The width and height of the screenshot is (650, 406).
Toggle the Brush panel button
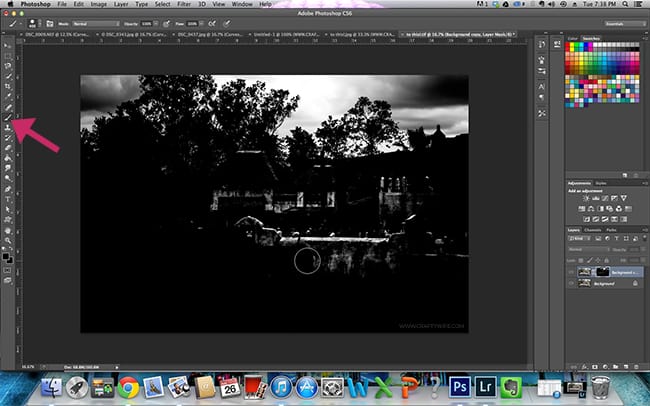tap(50, 24)
